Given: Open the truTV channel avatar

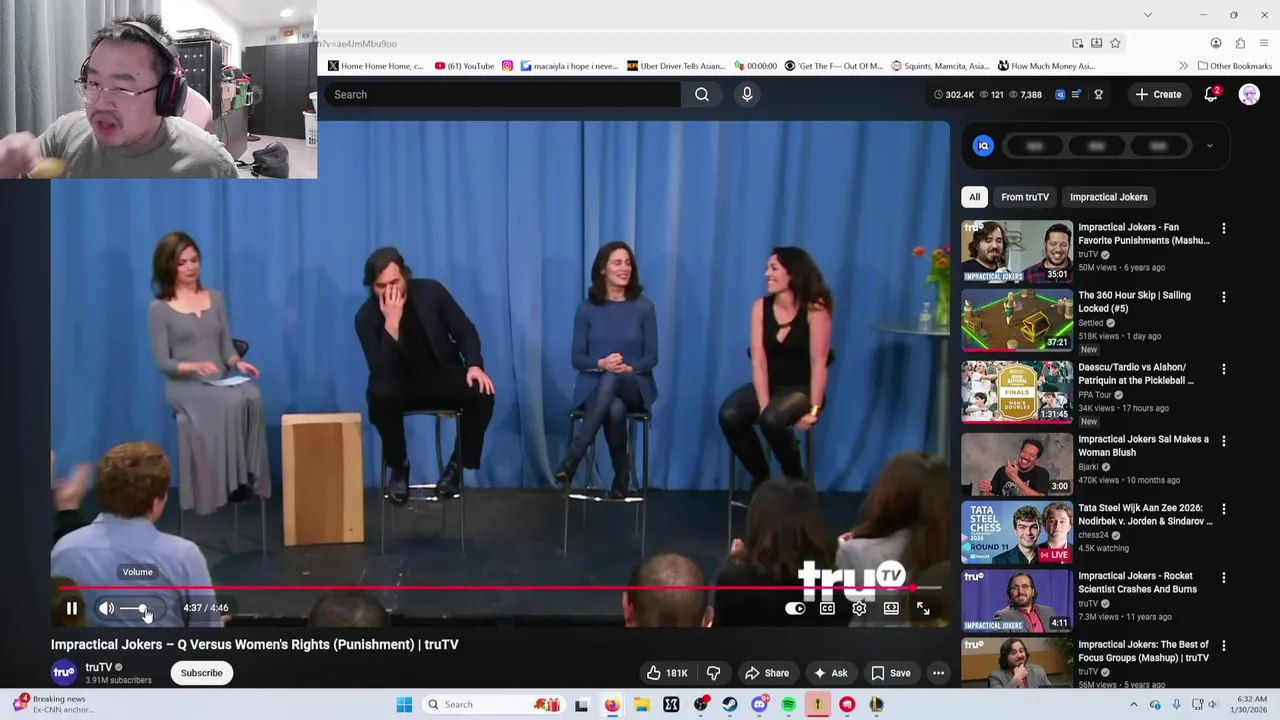Looking at the screenshot, I should (x=64, y=672).
